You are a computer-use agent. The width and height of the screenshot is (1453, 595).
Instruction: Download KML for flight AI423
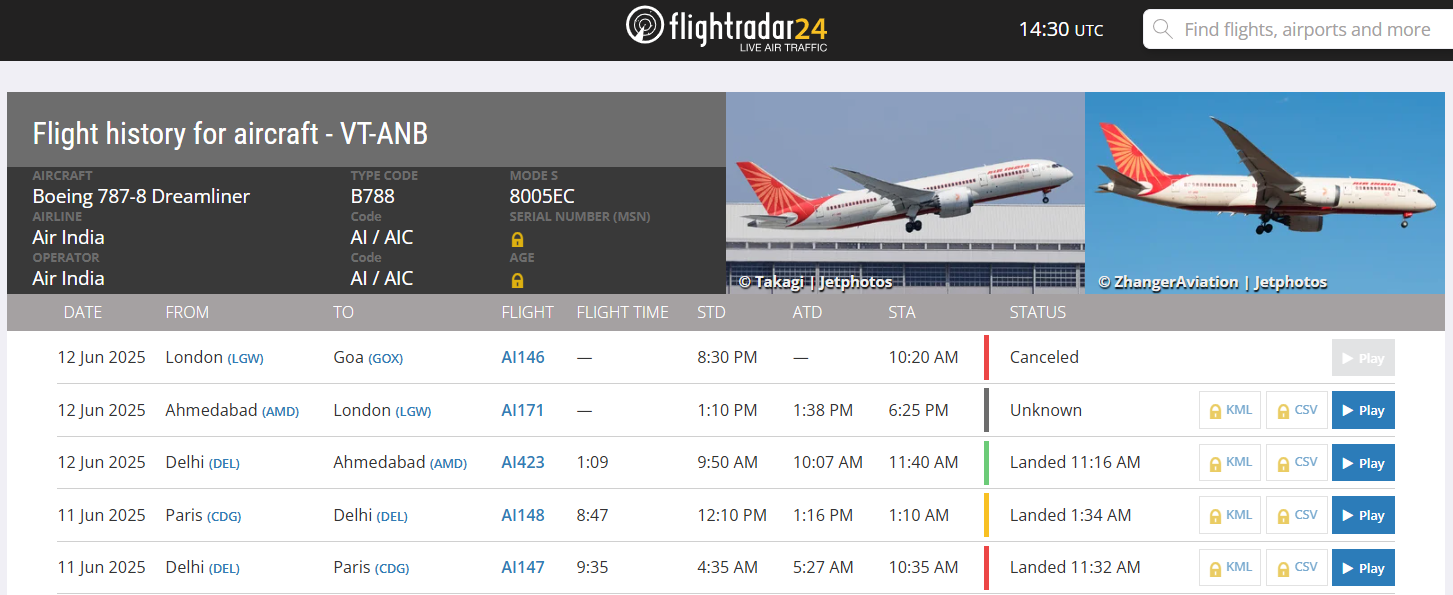pyautogui.click(x=1229, y=463)
